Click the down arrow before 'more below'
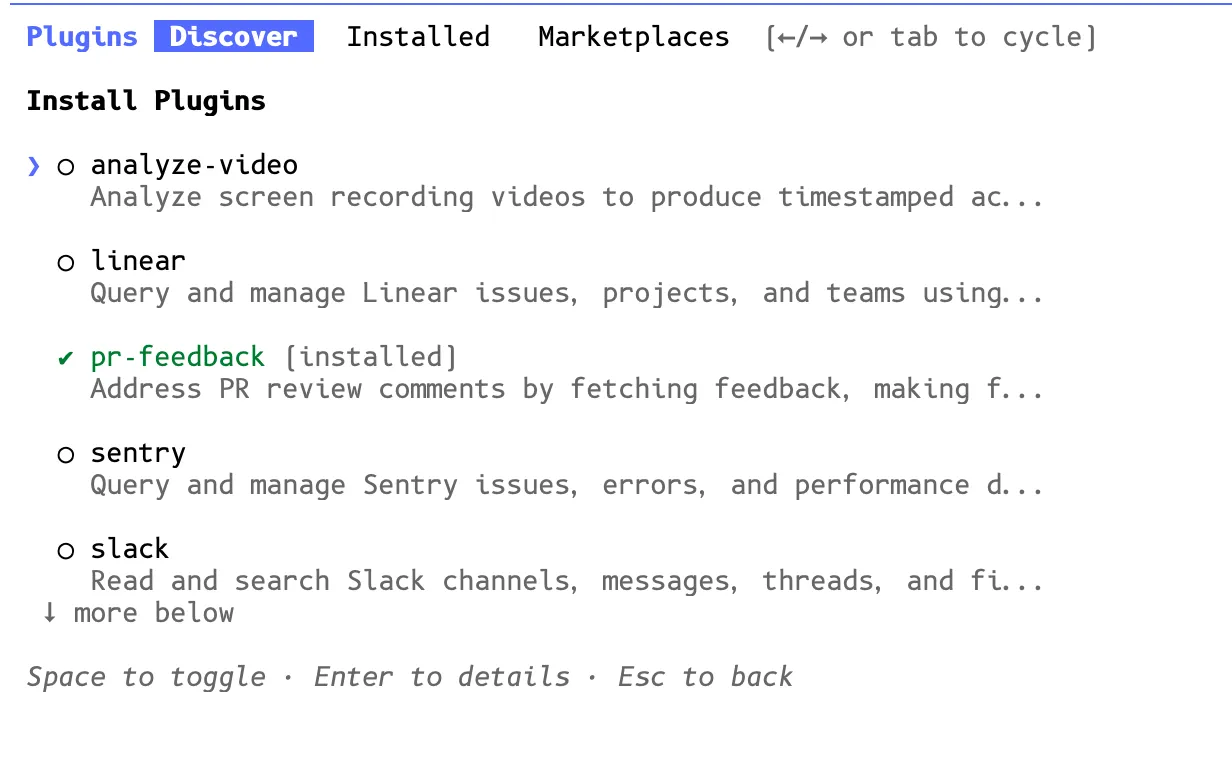The image size is (1232, 762). pyautogui.click(x=49, y=613)
